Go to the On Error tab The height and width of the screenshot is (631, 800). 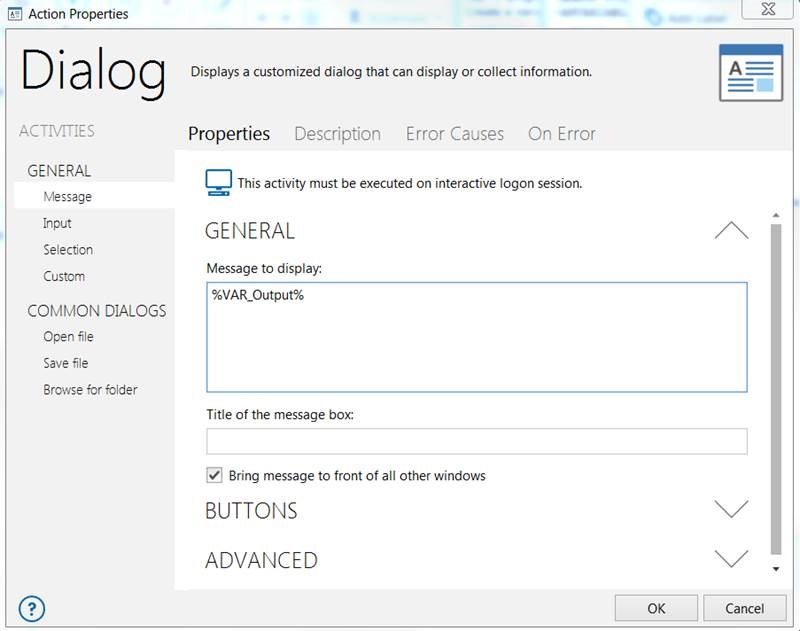click(562, 134)
